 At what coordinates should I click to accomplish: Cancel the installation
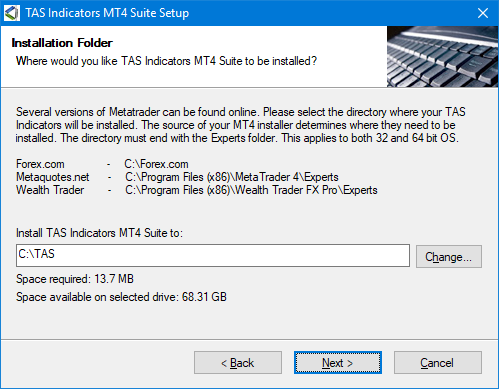coord(438,362)
